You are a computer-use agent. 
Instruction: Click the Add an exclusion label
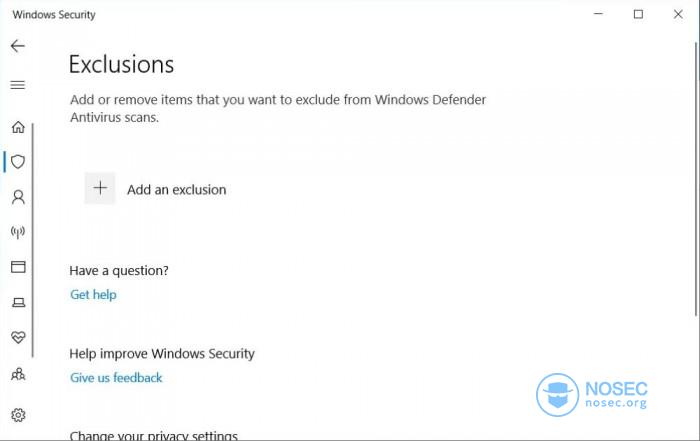[176, 190]
